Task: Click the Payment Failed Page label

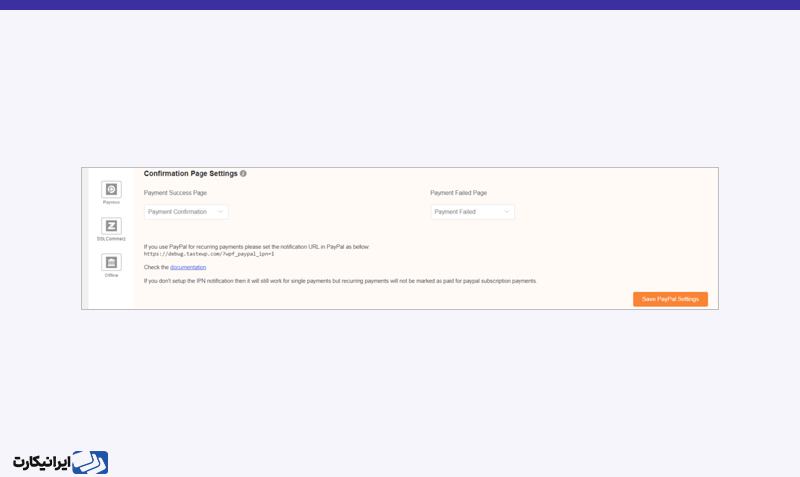Action: pyautogui.click(x=458, y=193)
